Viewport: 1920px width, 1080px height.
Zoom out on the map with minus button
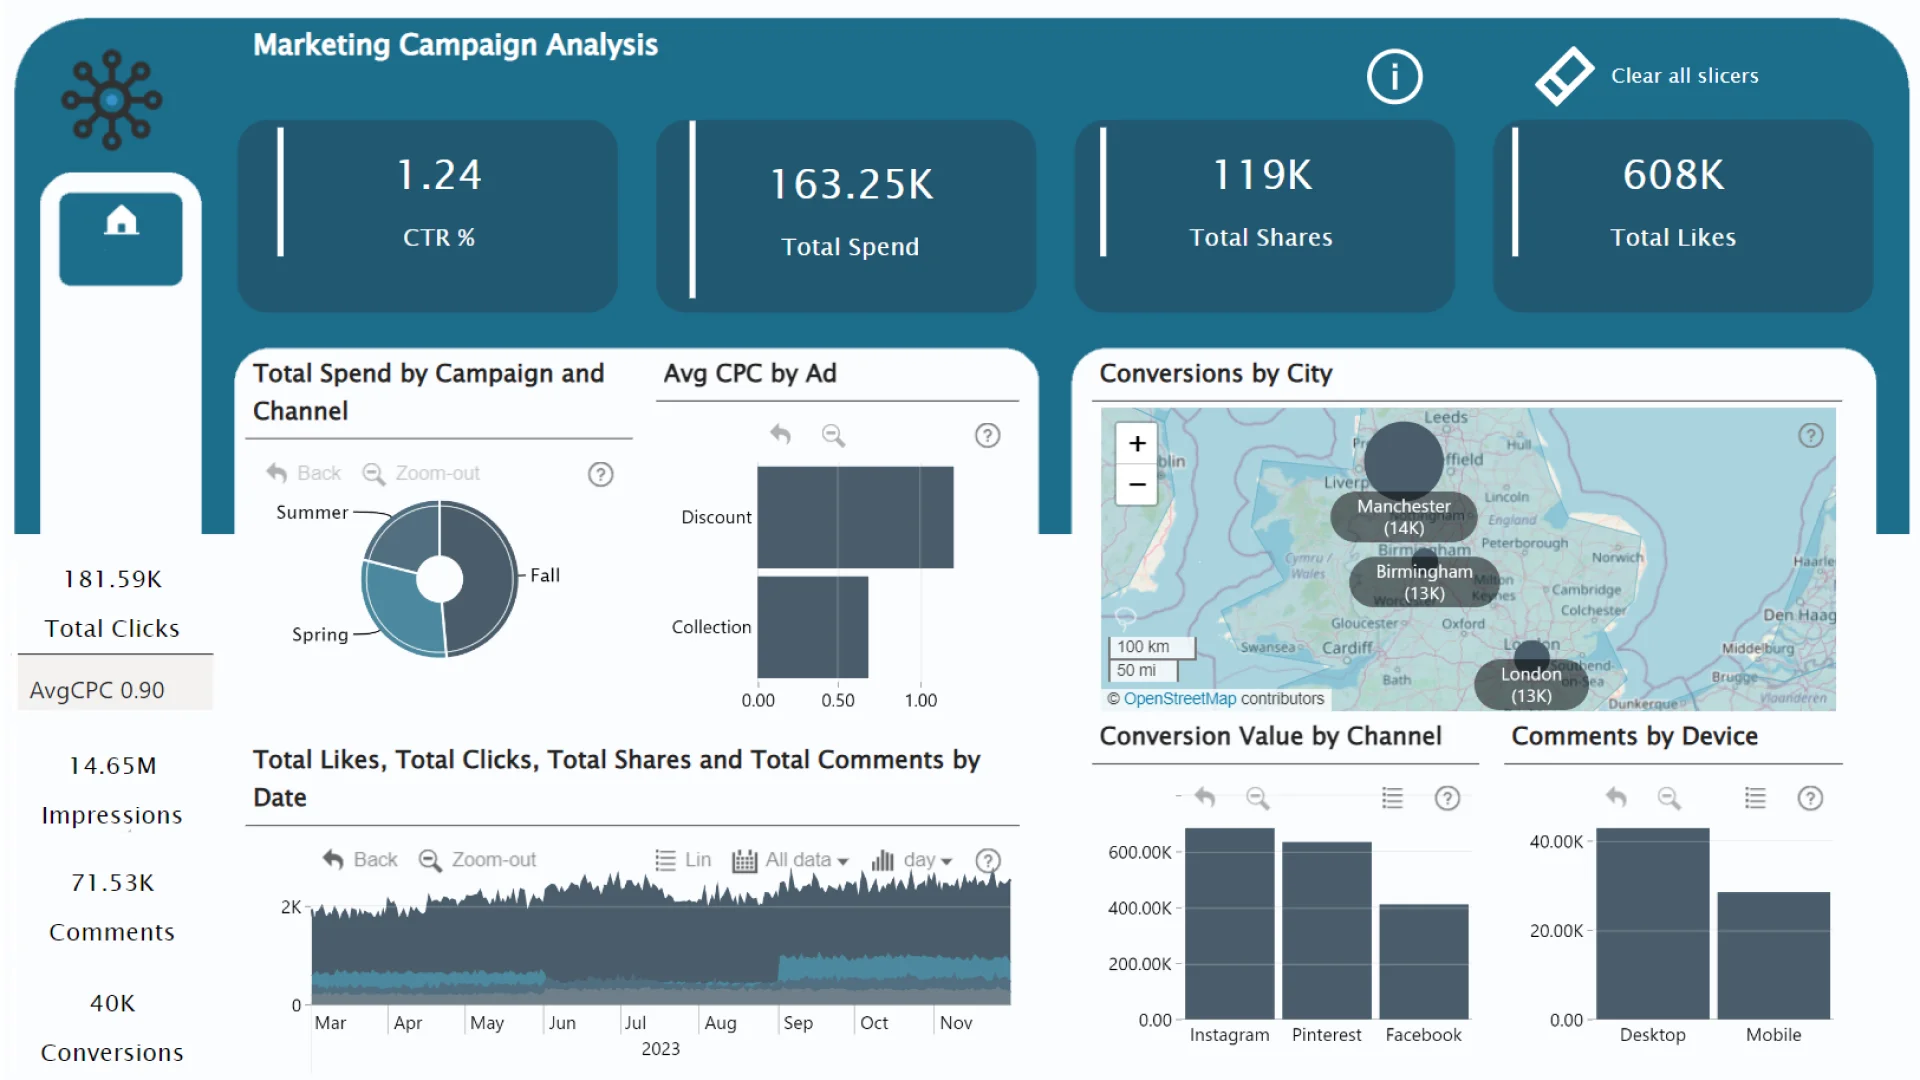[x=1137, y=484]
